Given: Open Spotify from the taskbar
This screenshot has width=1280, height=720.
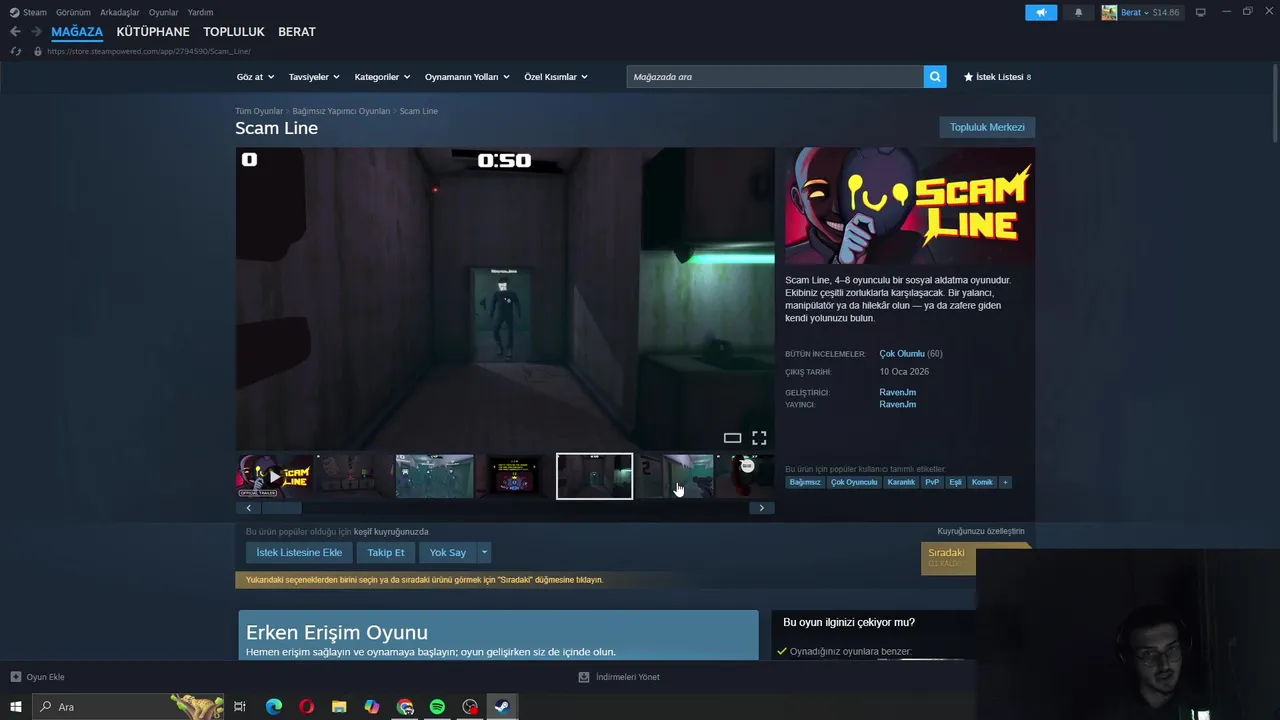Looking at the screenshot, I should pos(437,707).
